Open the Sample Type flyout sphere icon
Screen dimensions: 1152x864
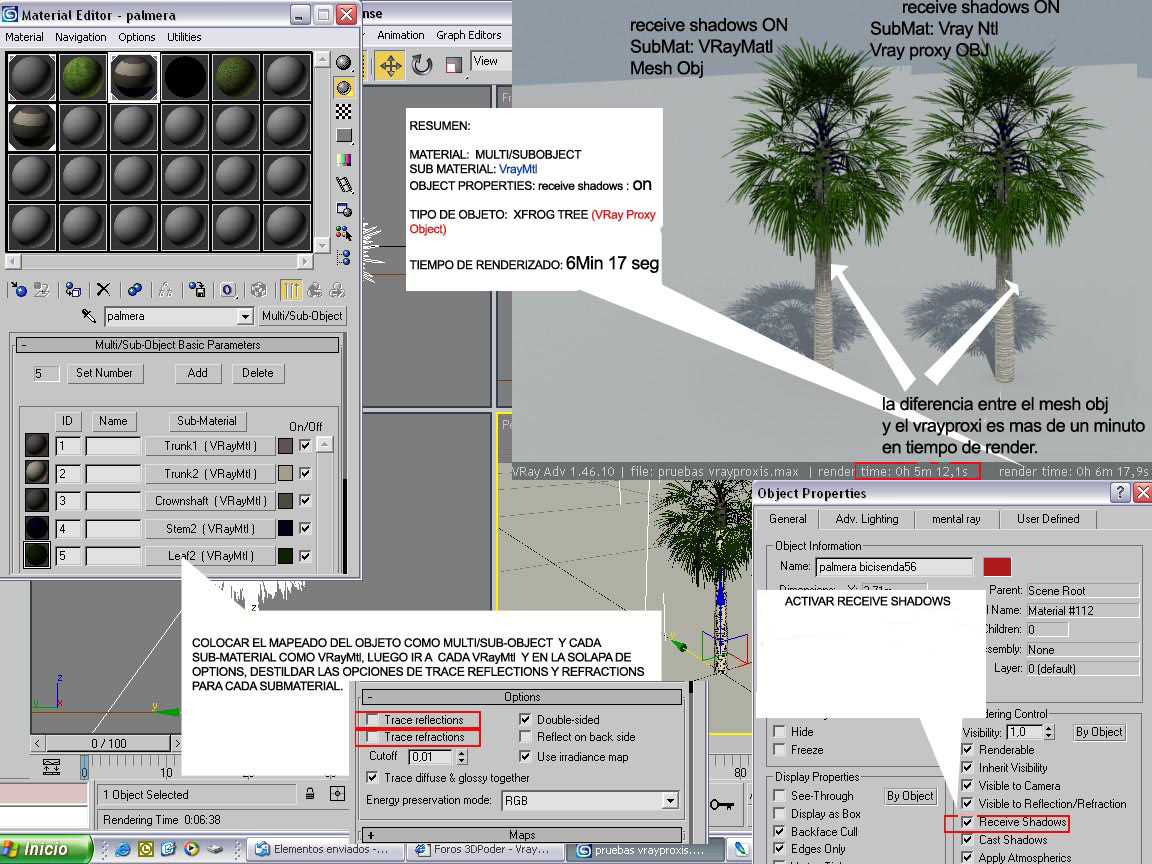tap(343, 62)
